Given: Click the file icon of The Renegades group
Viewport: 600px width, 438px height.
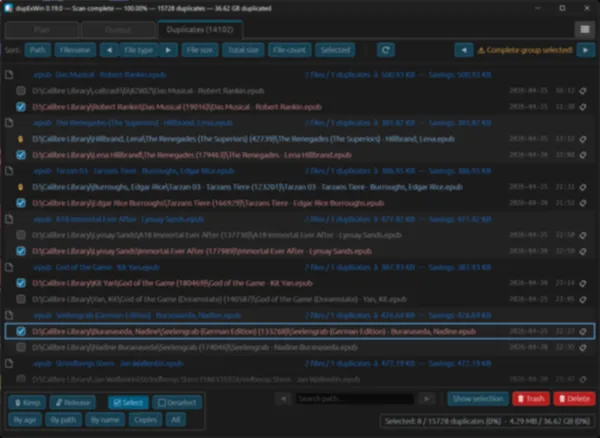Looking at the screenshot, I should (x=9, y=123).
